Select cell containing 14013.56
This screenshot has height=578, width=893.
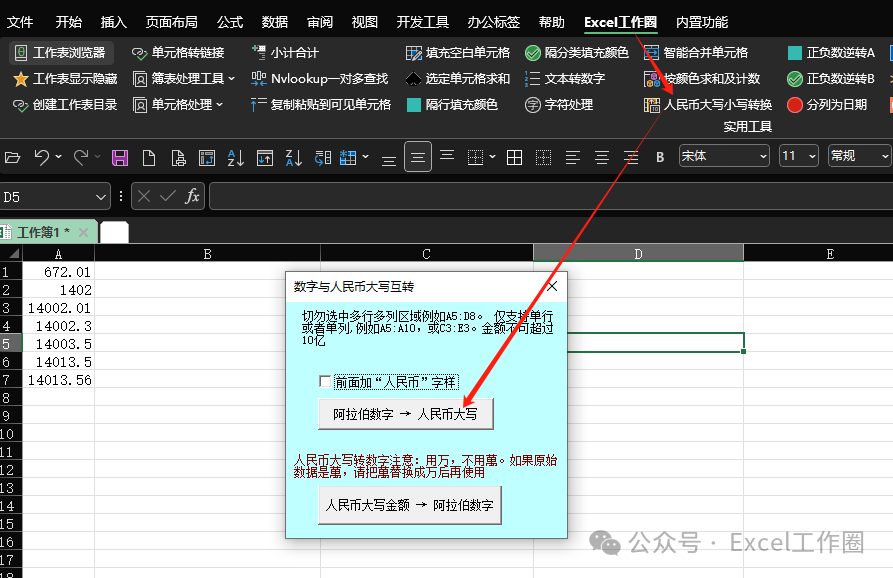pyautogui.click(x=58, y=380)
